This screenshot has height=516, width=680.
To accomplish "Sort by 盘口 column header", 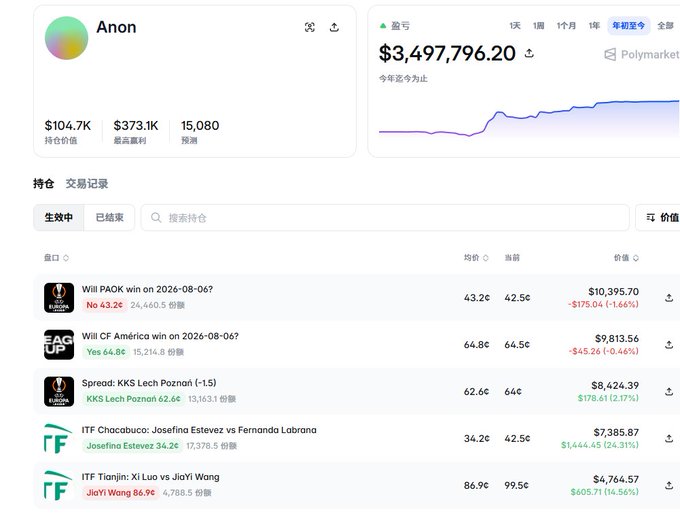I will [56, 258].
